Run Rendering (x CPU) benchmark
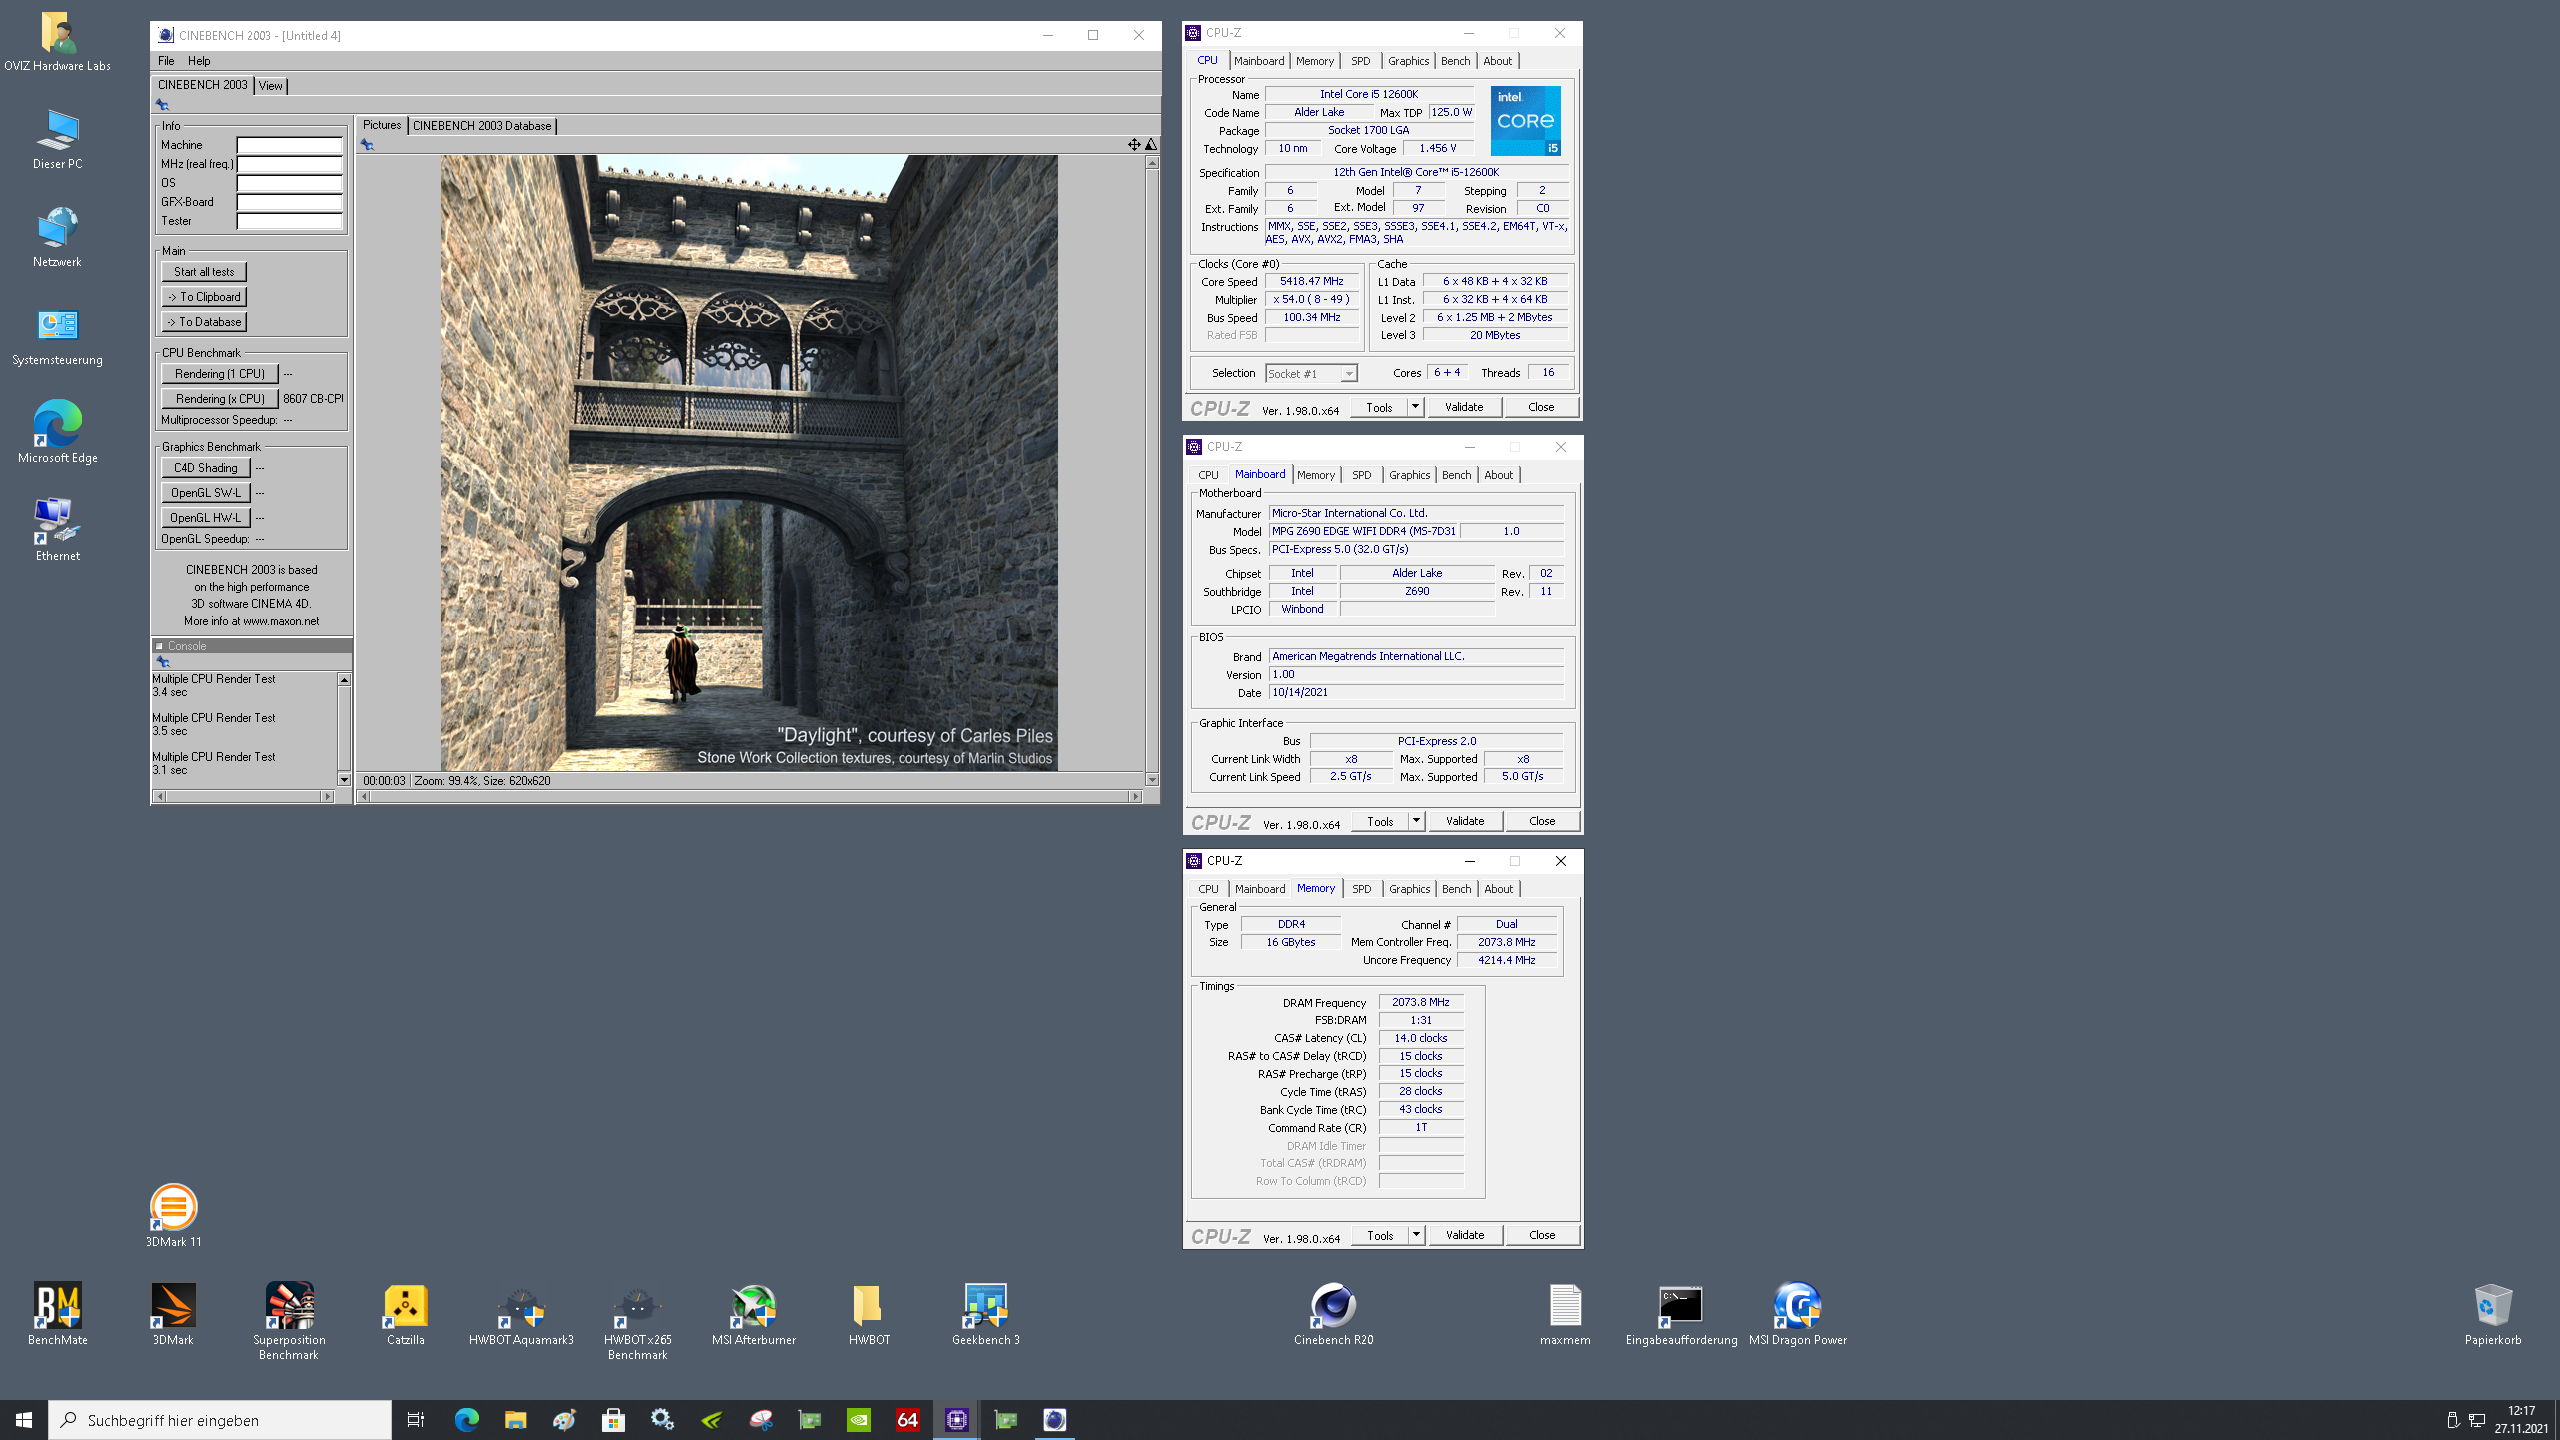 [220, 399]
